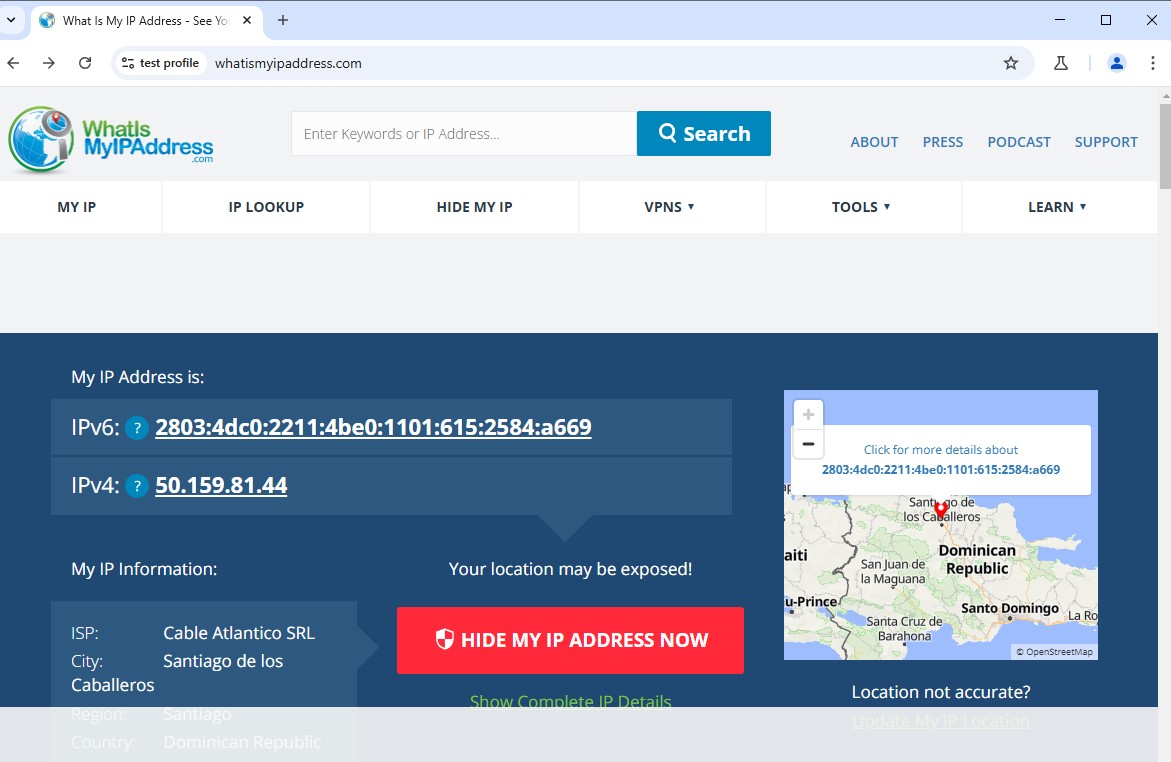Zoom out on the map
Viewport: 1171px width, 762px height.
click(x=808, y=444)
